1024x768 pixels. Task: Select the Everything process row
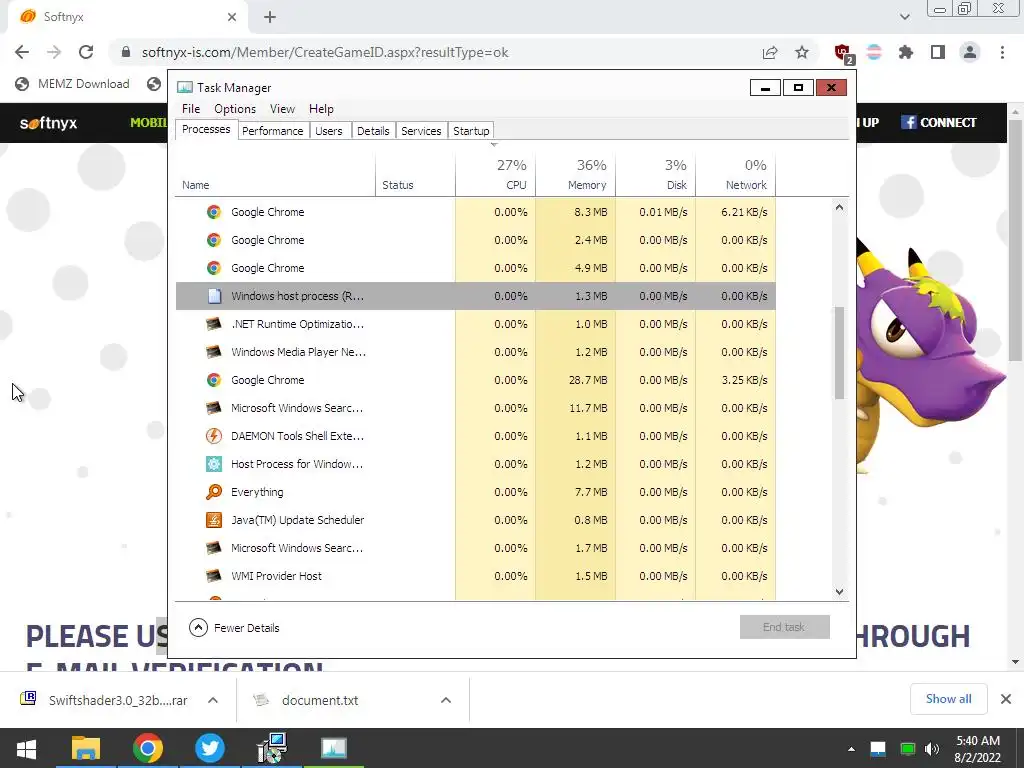[475, 492]
